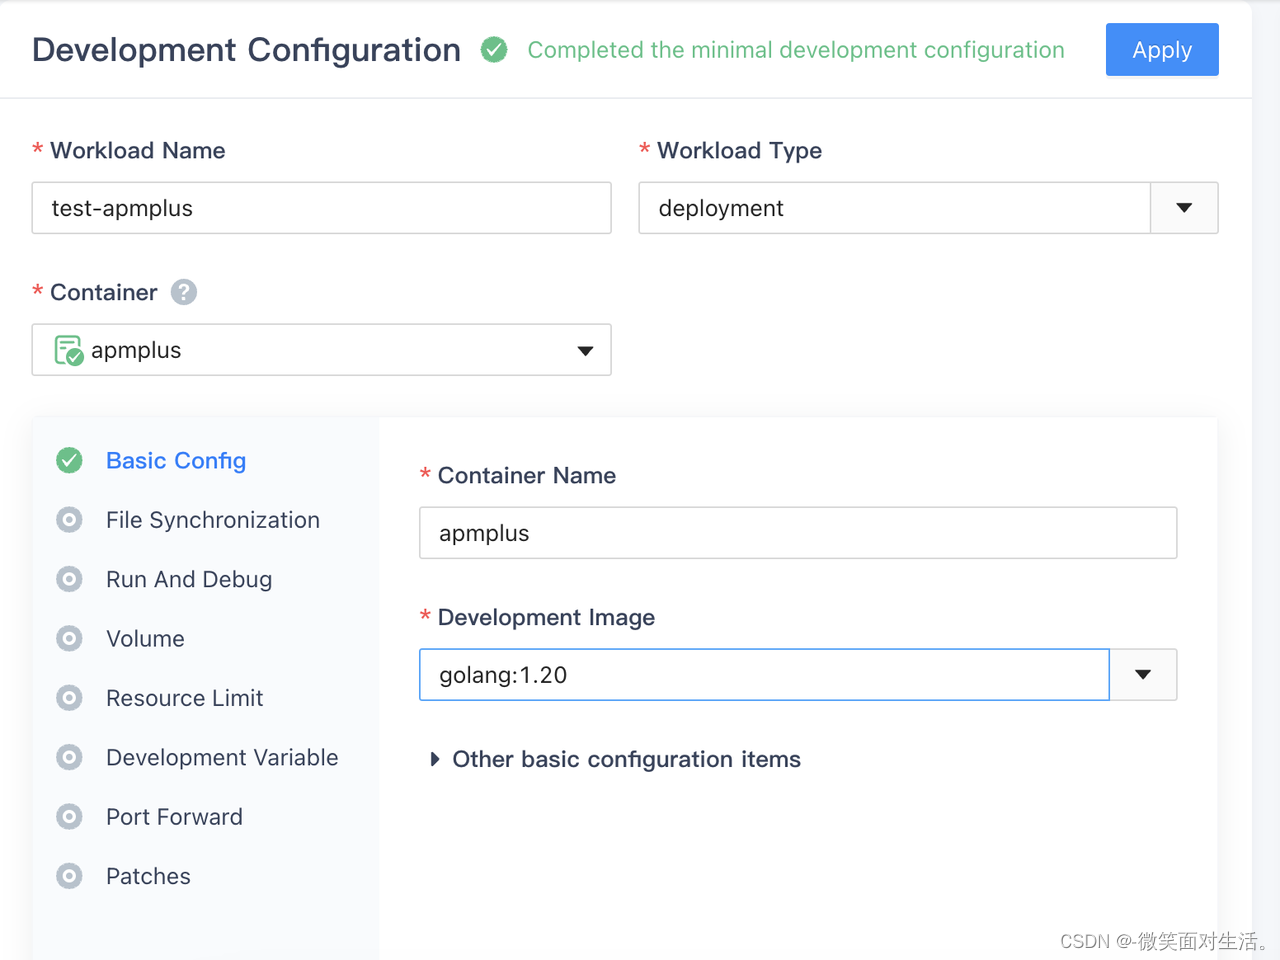Viewport: 1280px width, 960px height.
Task: Click the Container Name input field
Action: 798,533
